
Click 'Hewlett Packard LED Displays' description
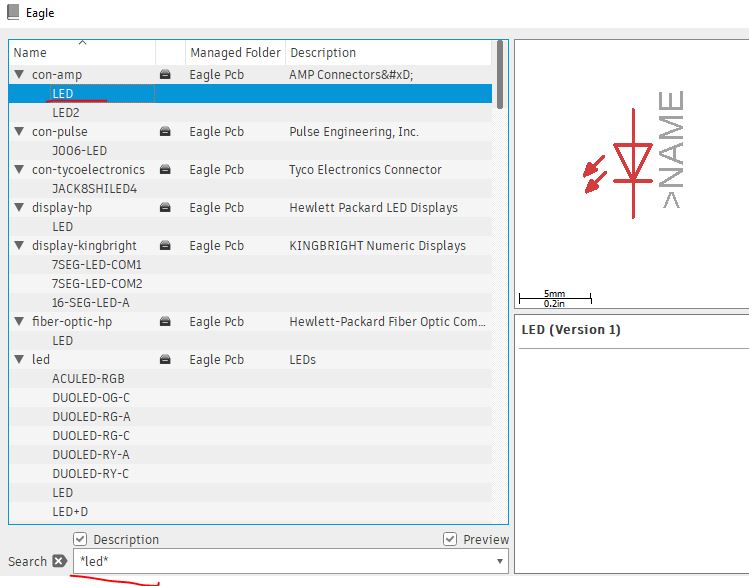tap(374, 207)
